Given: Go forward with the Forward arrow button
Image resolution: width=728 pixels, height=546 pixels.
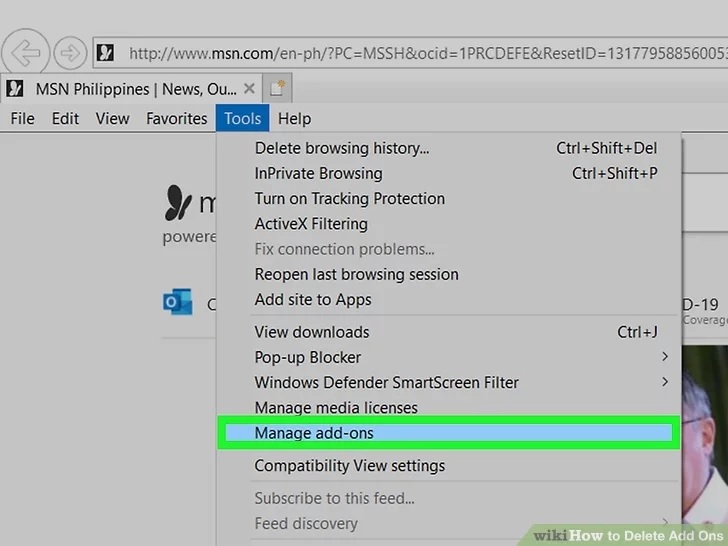Looking at the screenshot, I should tap(70, 53).
